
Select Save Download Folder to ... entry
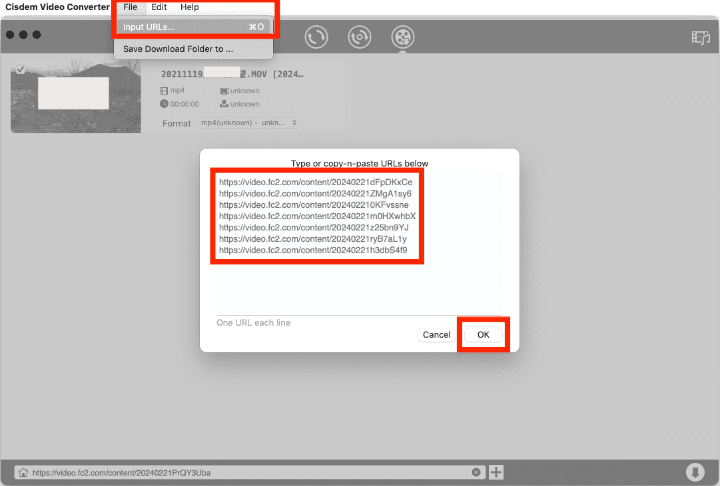pos(178,48)
